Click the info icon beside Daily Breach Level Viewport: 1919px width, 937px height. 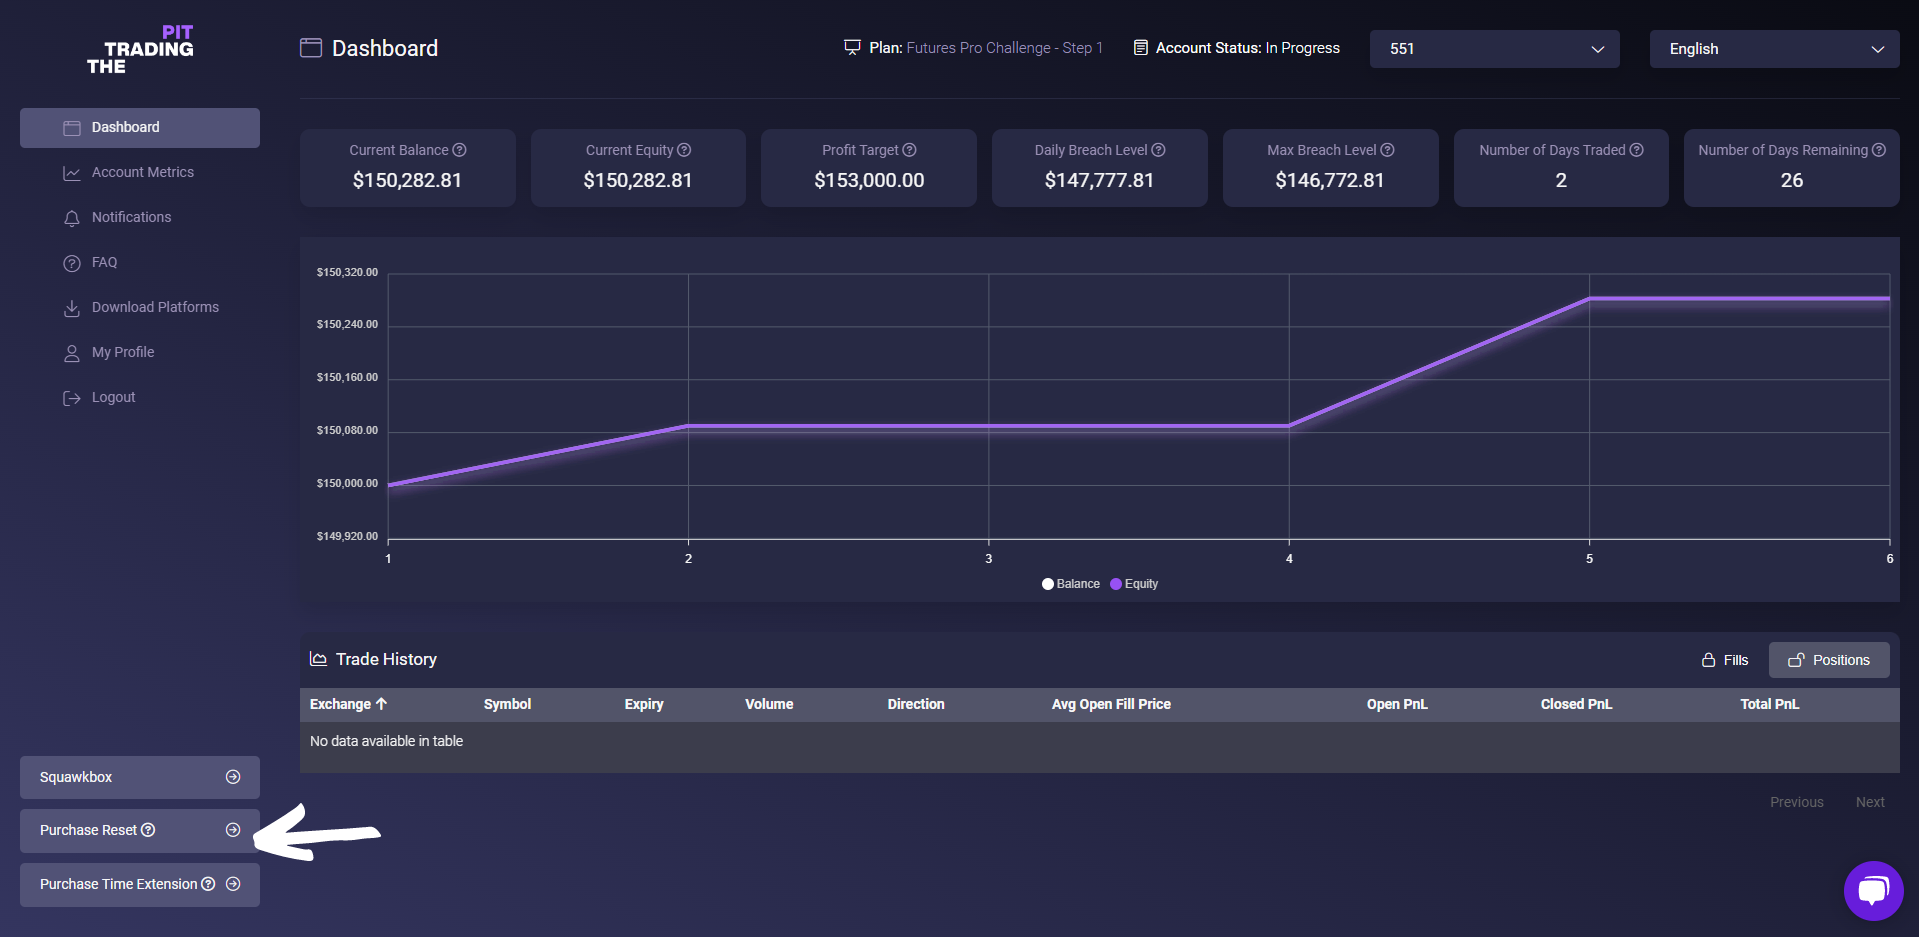click(x=1159, y=150)
